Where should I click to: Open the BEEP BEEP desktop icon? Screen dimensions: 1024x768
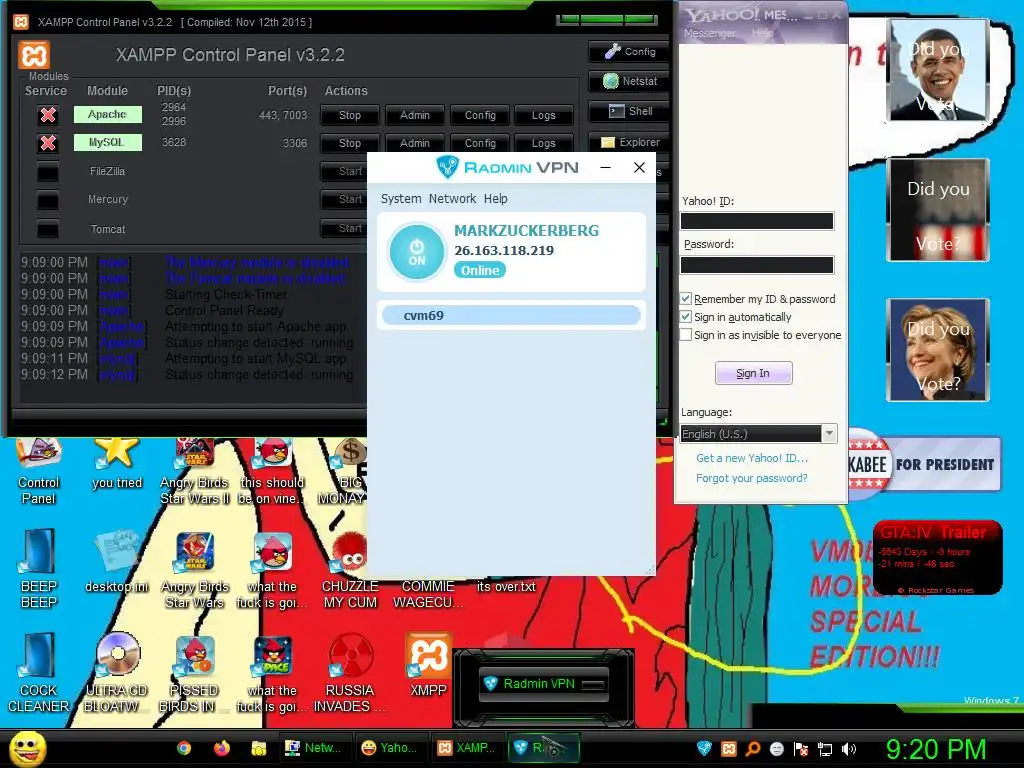point(39,568)
